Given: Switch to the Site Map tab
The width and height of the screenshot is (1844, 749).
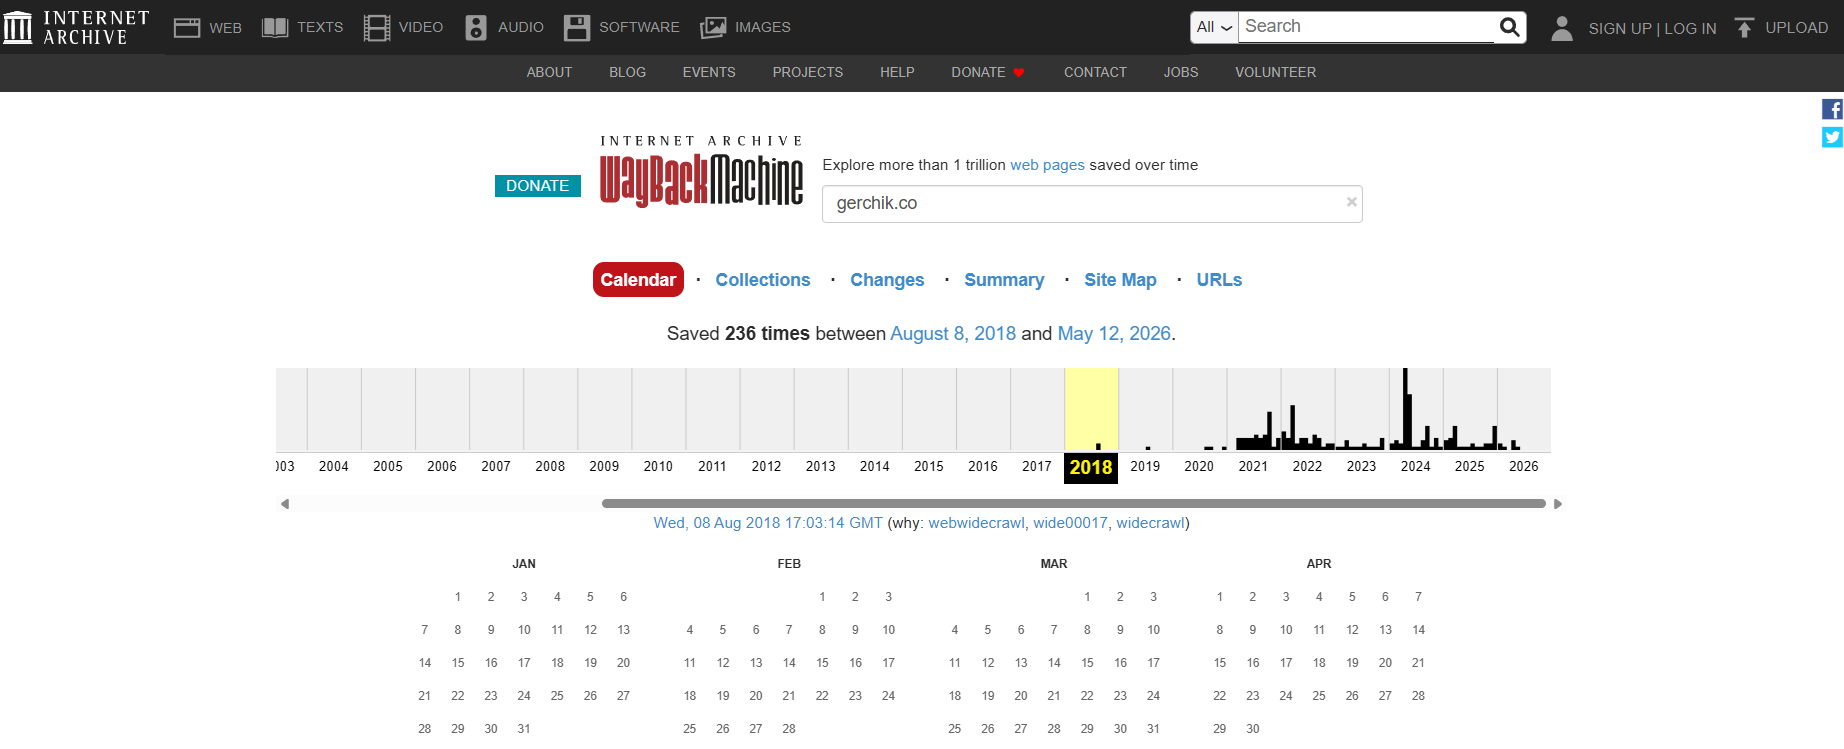Looking at the screenshot, I should pyautogui.click(x=1120, y=280).
